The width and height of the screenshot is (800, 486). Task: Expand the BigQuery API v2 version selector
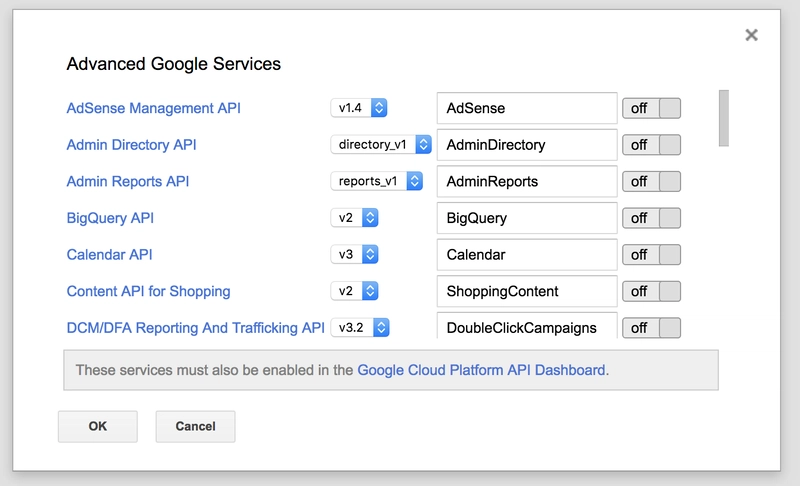354,218
